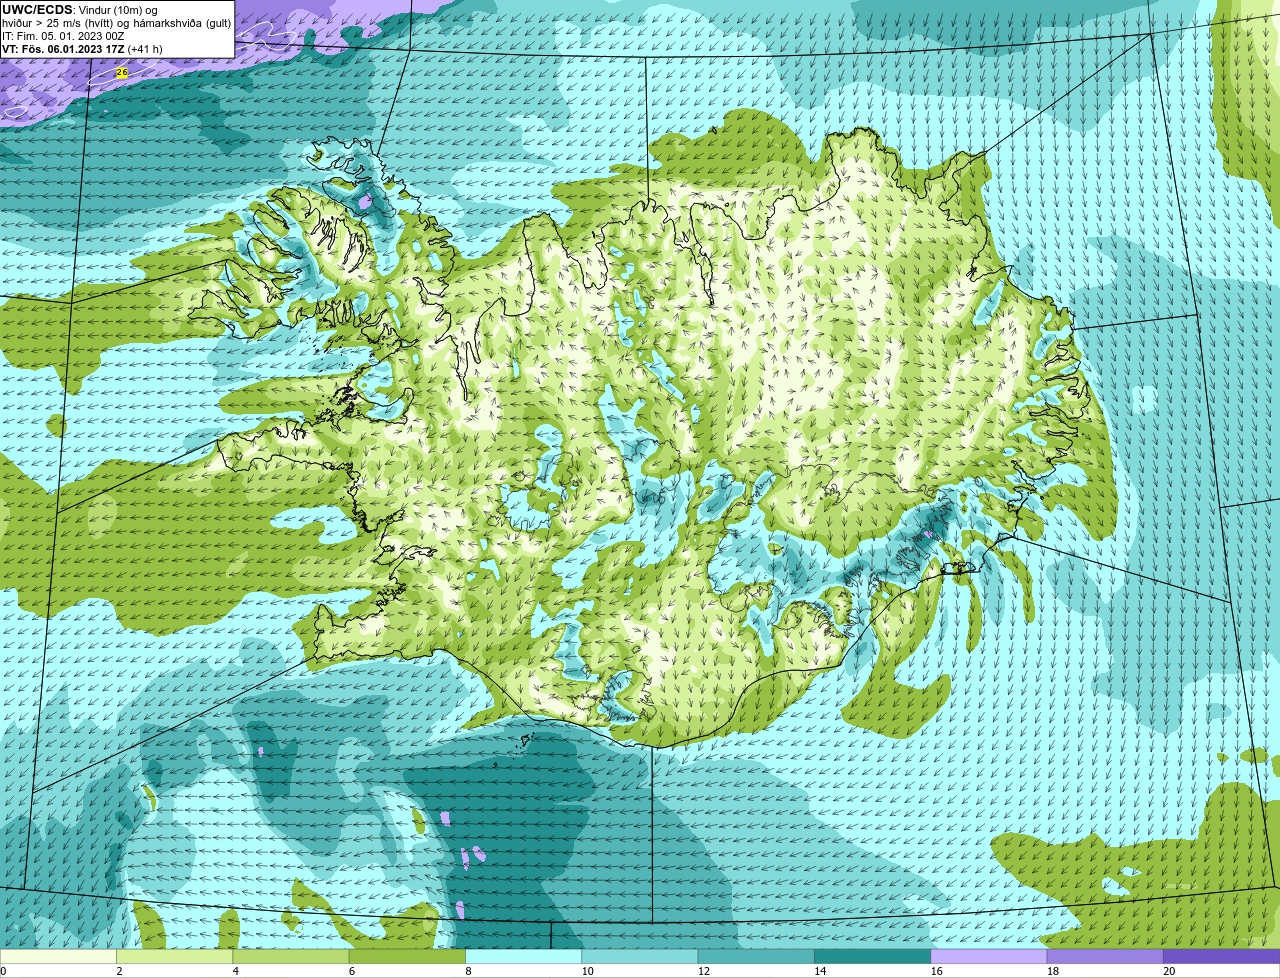Click the 16–18 m/s lavender legend swatch
Screen dimensions: 1280x978
tap(989, 956)
